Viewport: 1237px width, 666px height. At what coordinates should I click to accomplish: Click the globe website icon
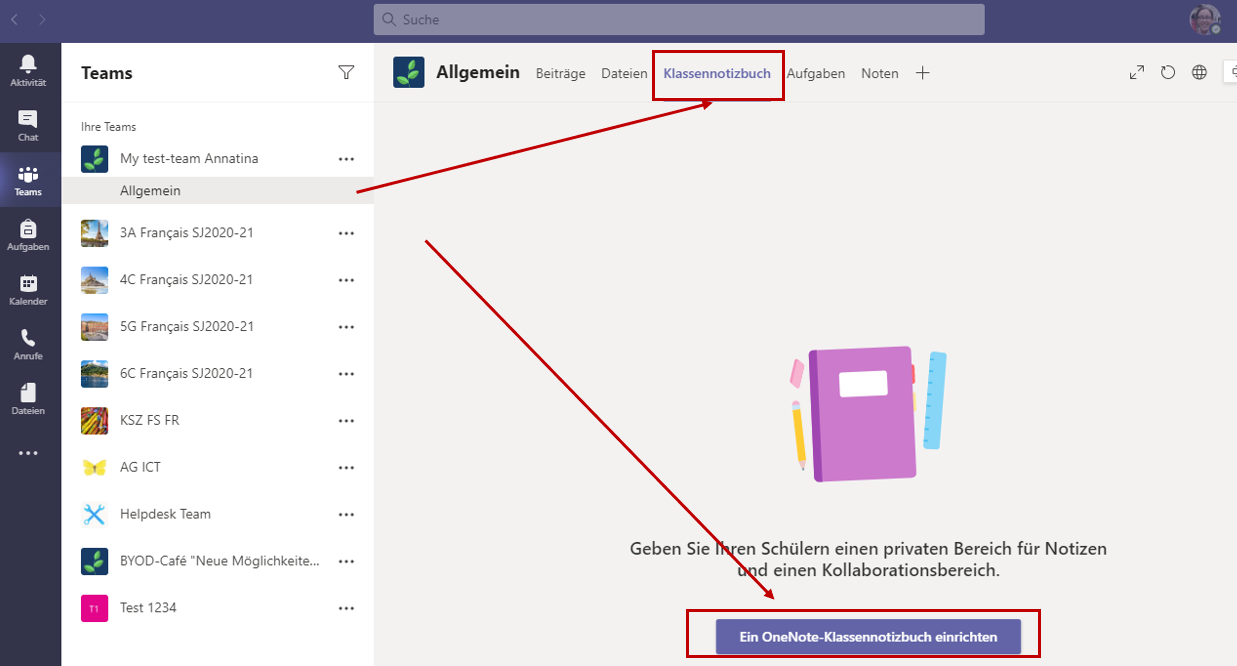pos(1199,73)
